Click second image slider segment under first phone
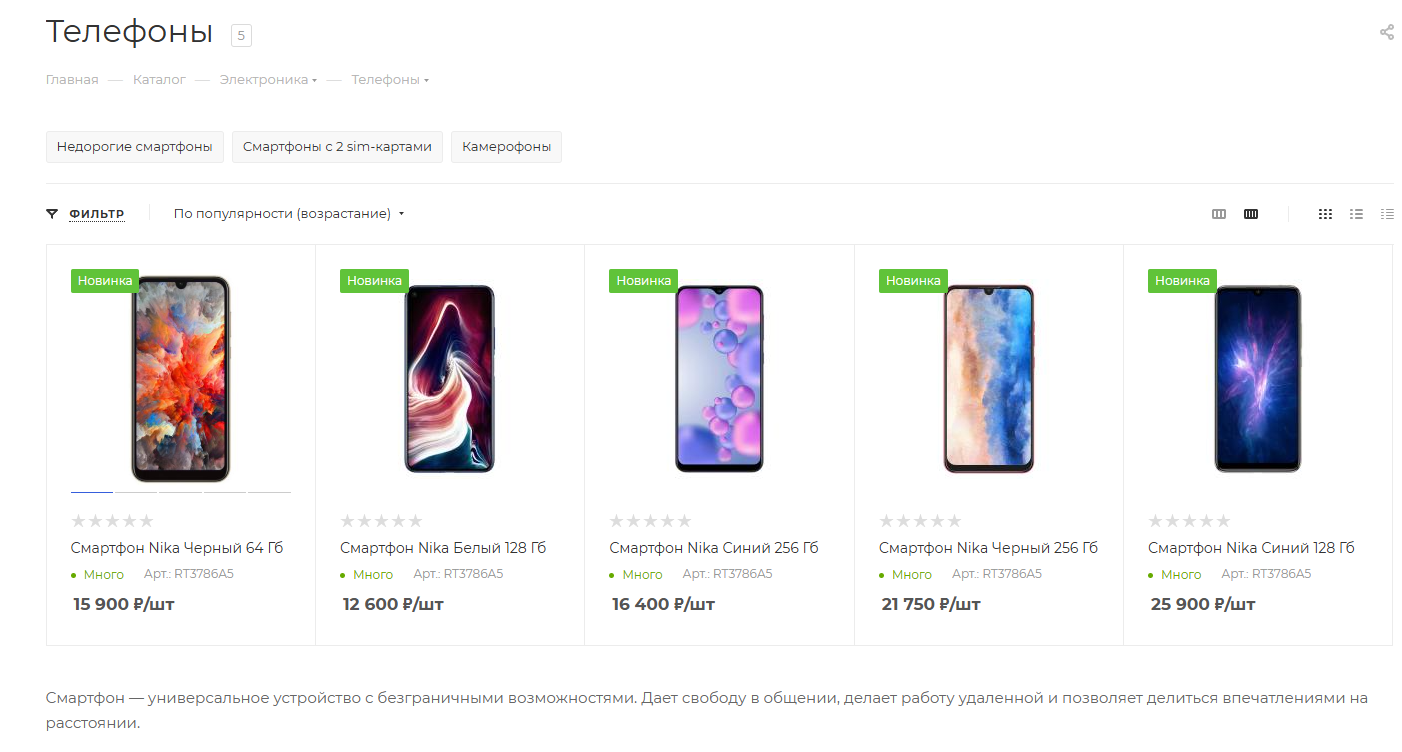This screenshot has width=1402, height=752. coord(136,492)
